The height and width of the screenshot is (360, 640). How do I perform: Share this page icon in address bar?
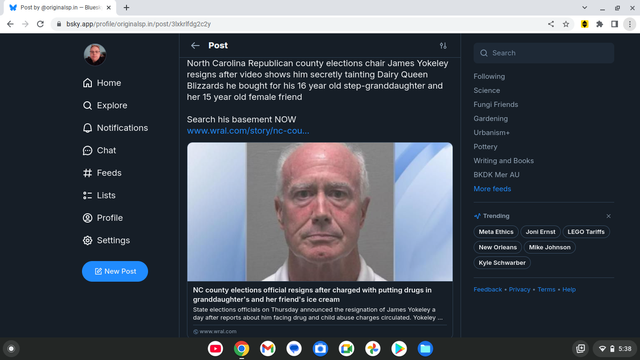click(x=551, y=24)
